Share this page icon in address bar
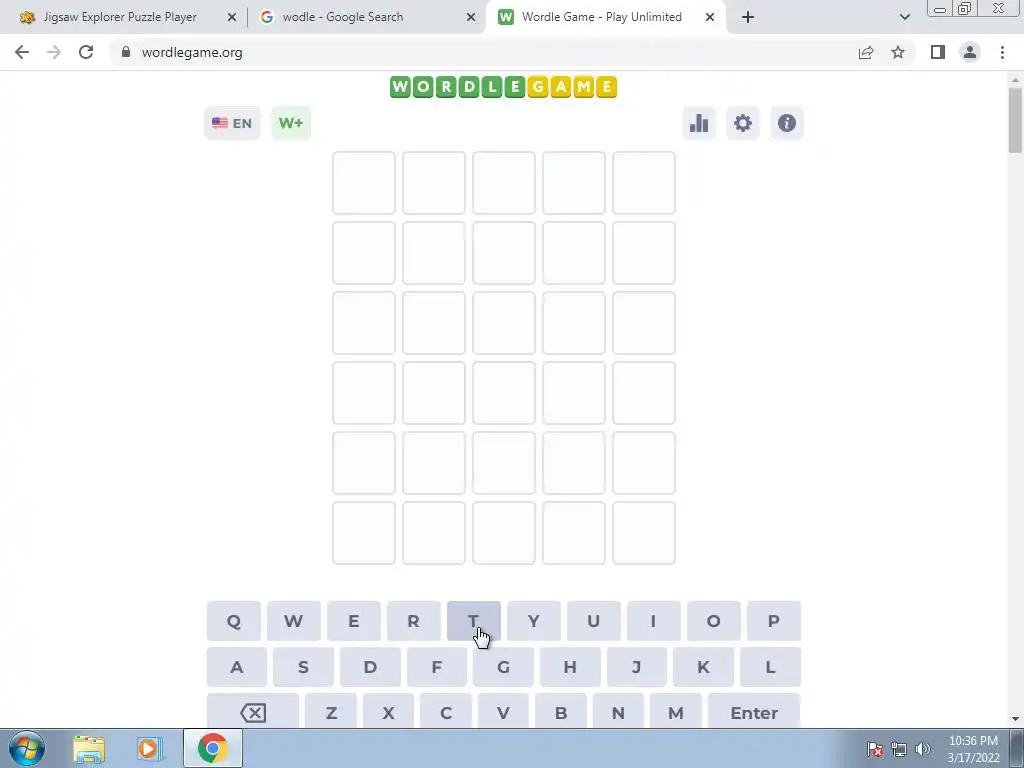Screen dimensions: 1024x768 [866, 52]
